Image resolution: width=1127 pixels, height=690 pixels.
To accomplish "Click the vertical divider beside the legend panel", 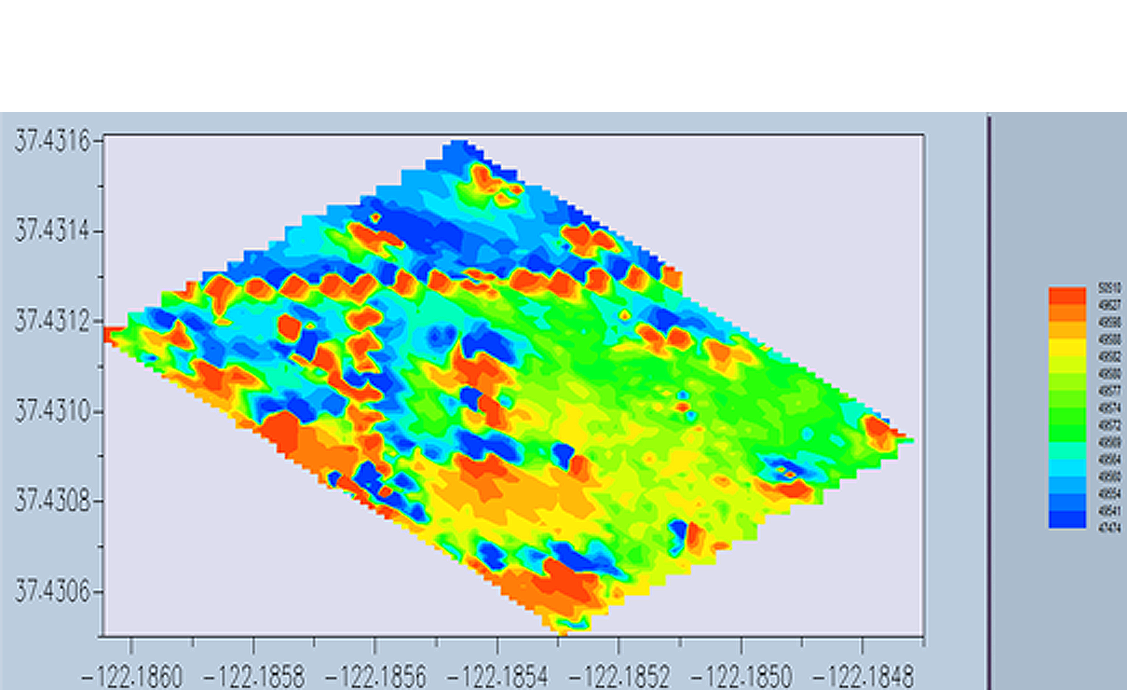I will pyautogui.click(x=989, y=400).
